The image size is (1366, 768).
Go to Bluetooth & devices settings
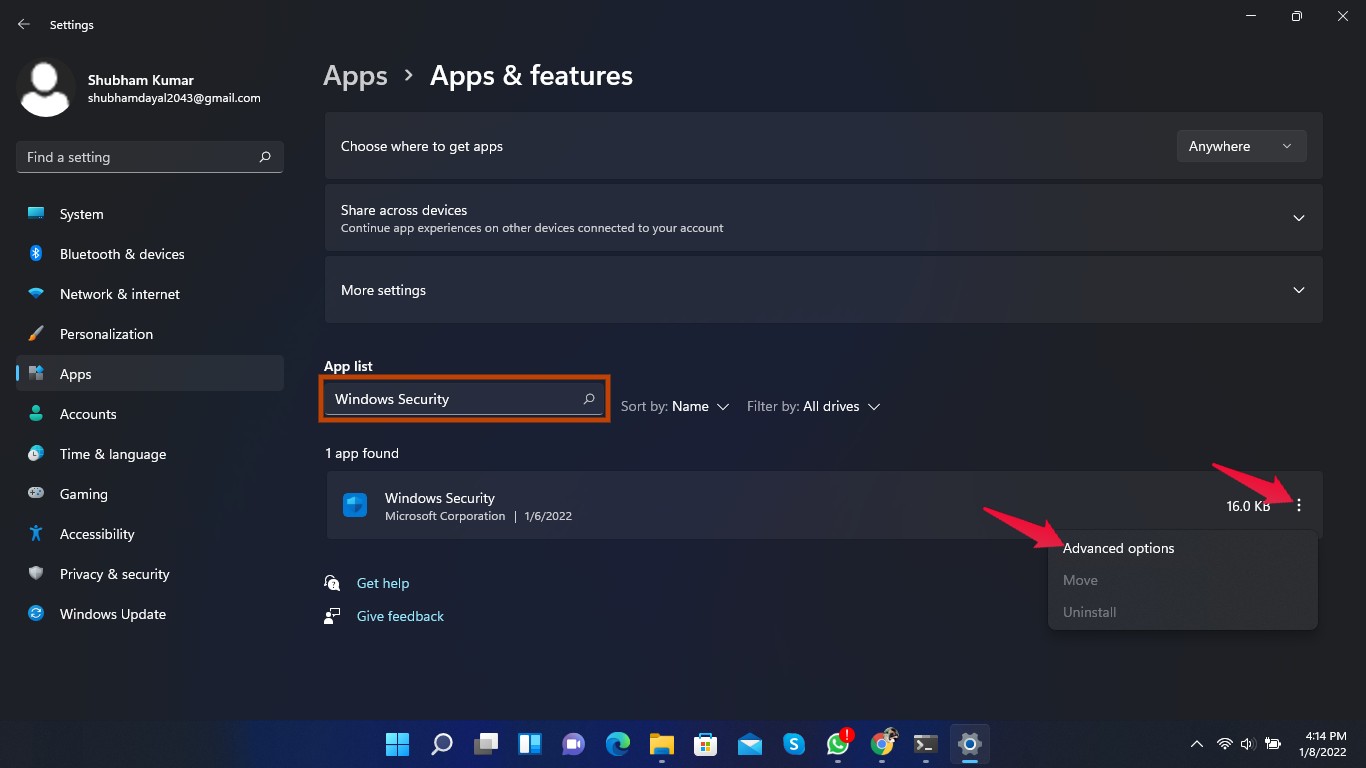(x=150, y=254)
